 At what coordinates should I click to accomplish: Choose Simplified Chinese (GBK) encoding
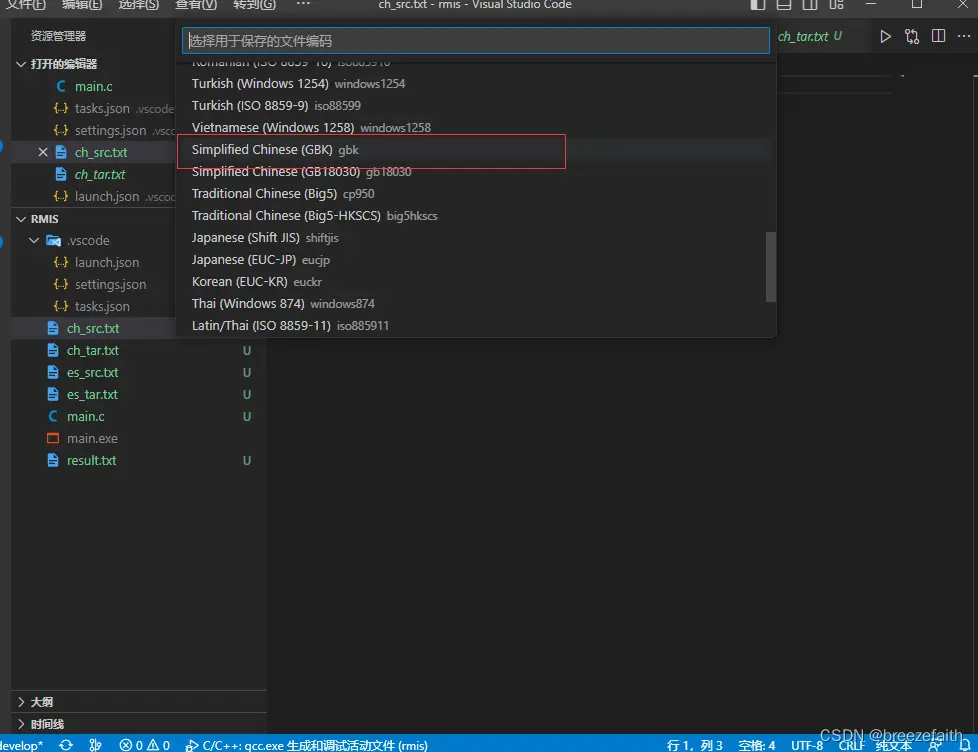476,150
